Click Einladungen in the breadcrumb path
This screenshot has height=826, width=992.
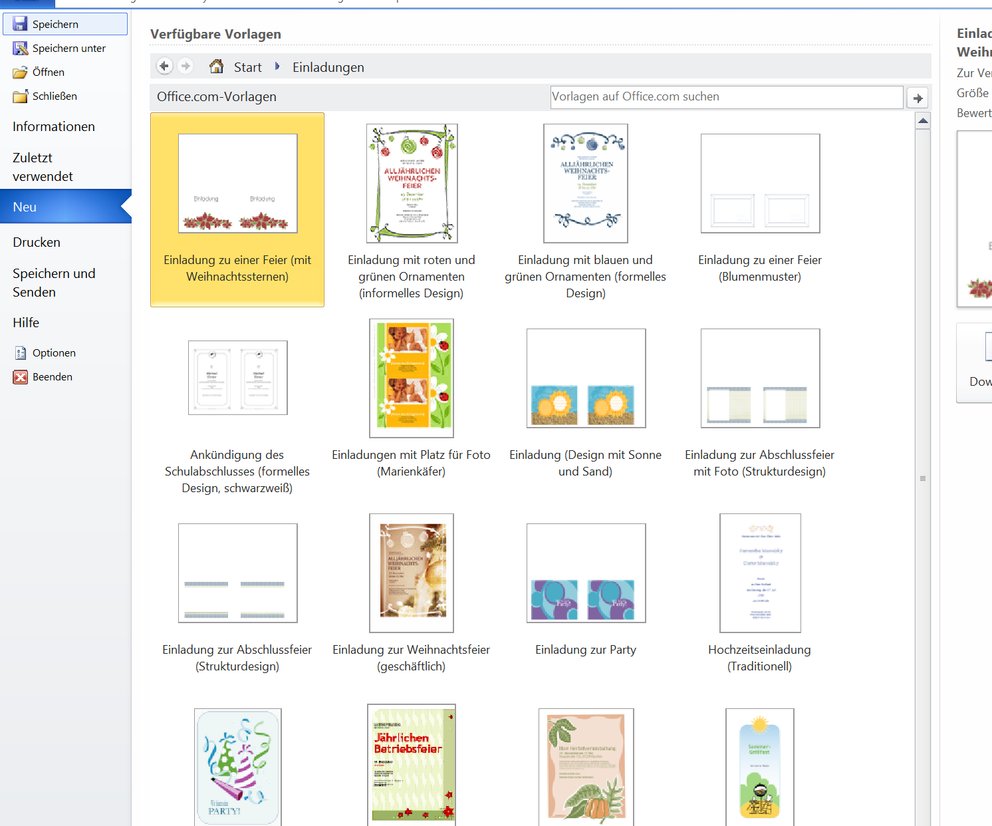(328, 67)
